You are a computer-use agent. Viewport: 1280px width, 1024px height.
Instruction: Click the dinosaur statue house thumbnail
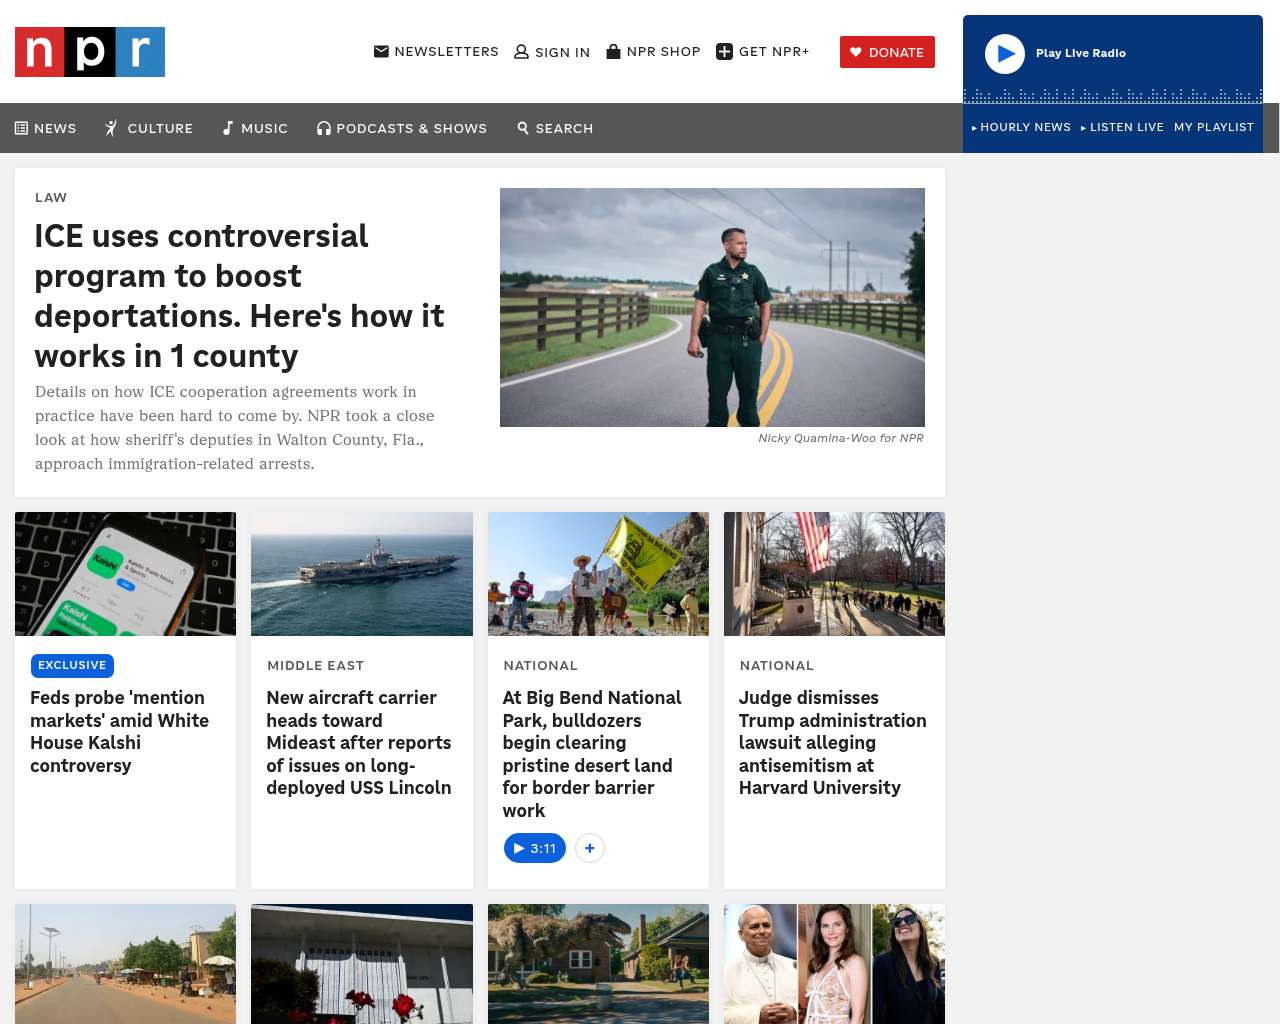598,964
